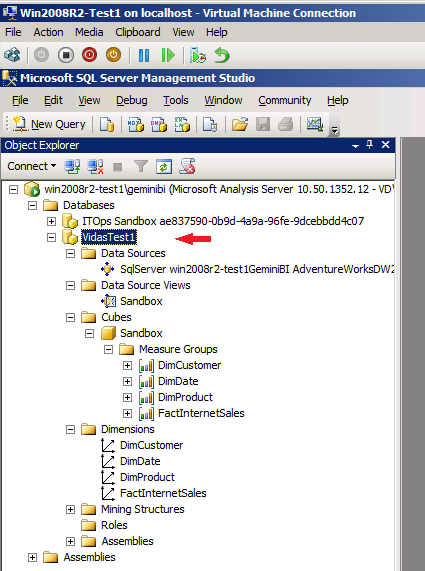Select the DimDate measure group
This screenshot has width=425, height=571.
[x=178, y=381]
